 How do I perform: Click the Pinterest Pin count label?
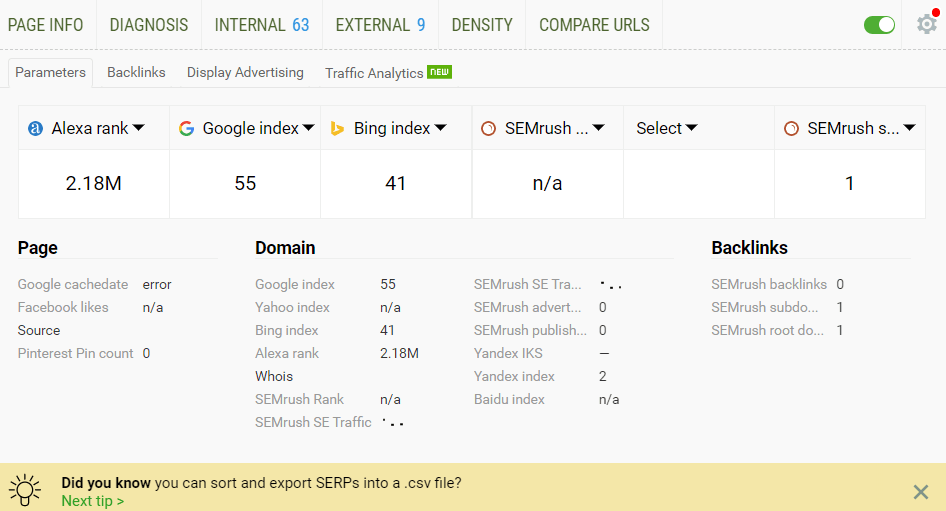coord(75,353)
